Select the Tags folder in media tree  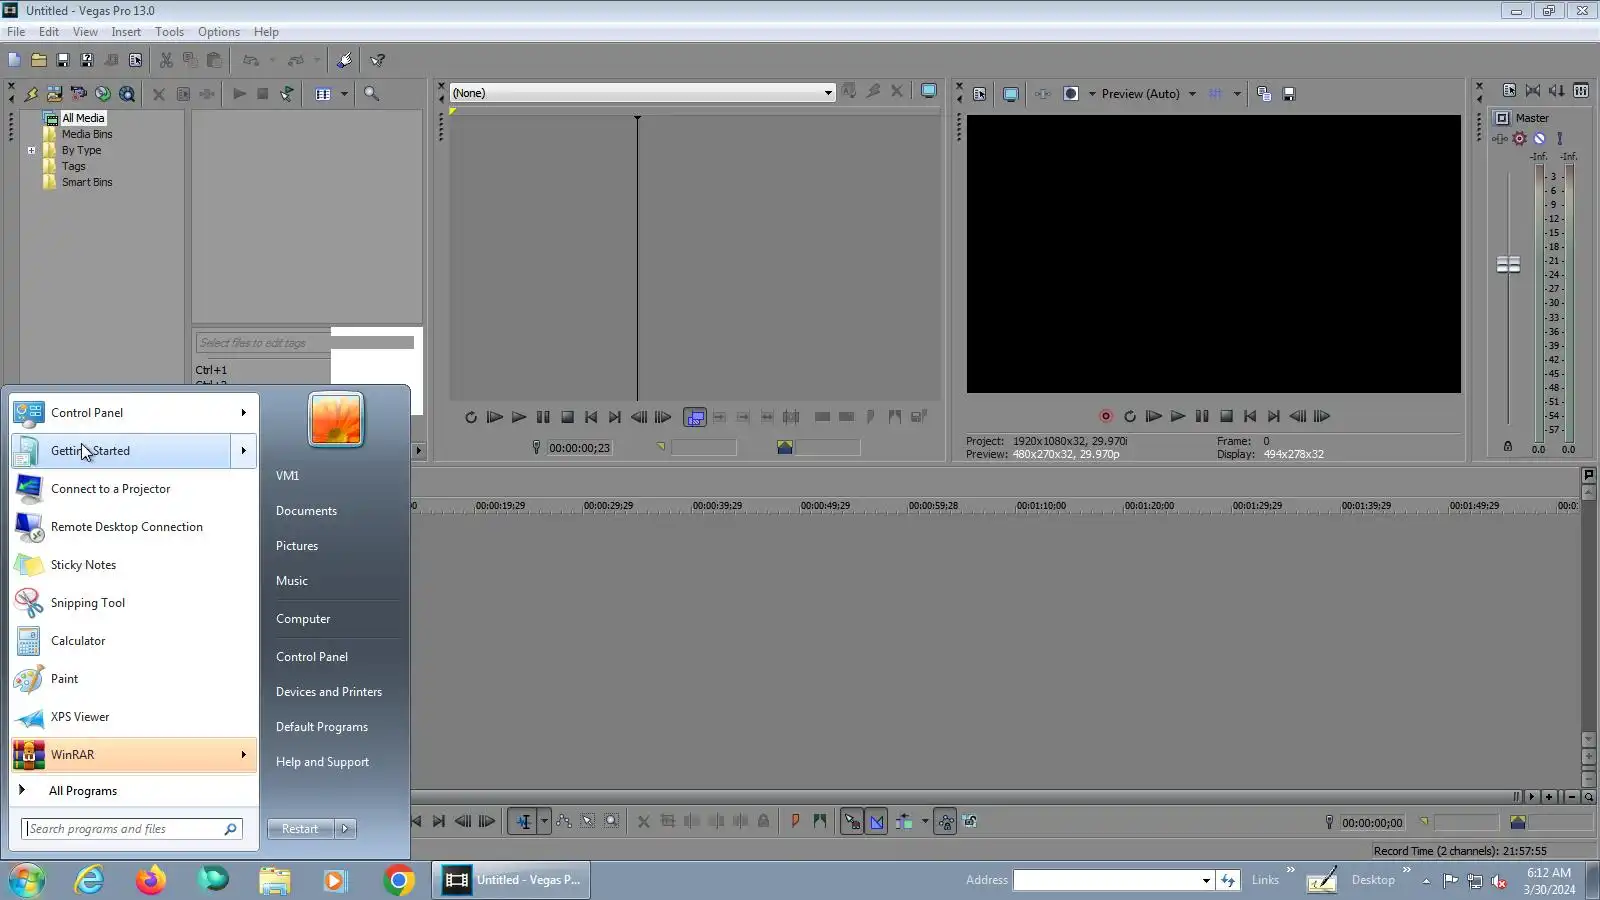pos(74,166)
